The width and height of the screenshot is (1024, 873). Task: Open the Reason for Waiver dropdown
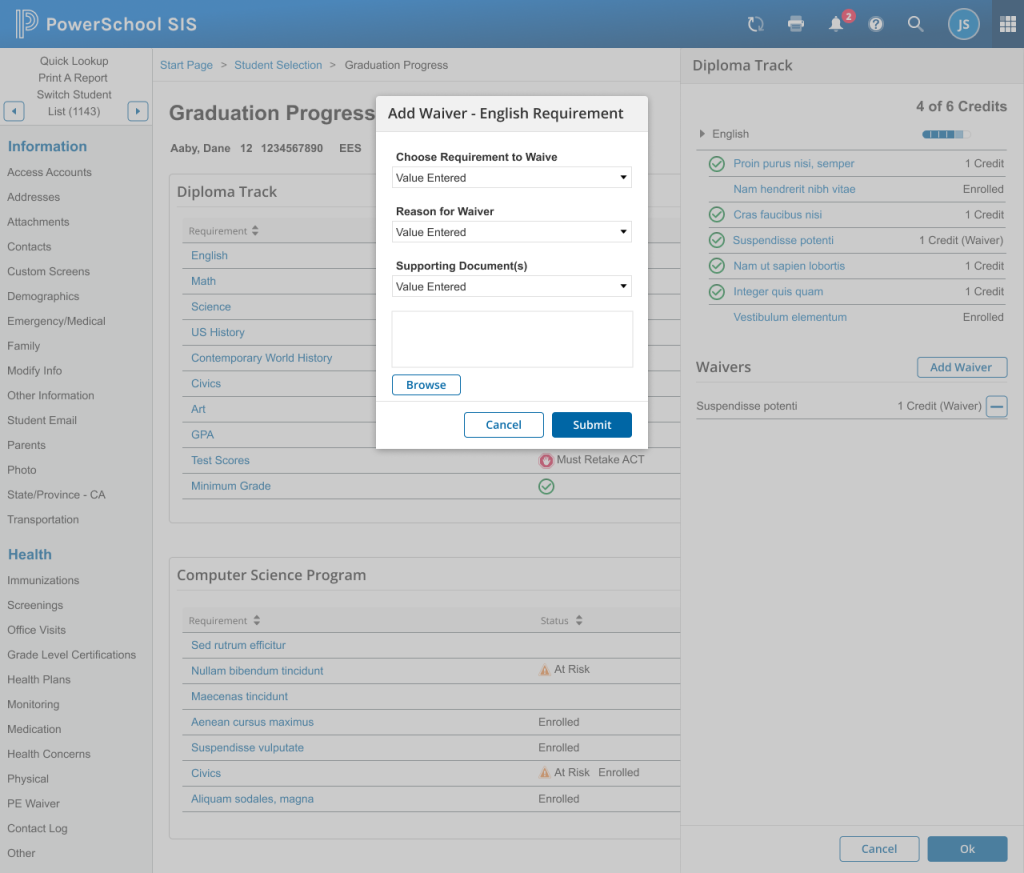click(x=511, y=232)
